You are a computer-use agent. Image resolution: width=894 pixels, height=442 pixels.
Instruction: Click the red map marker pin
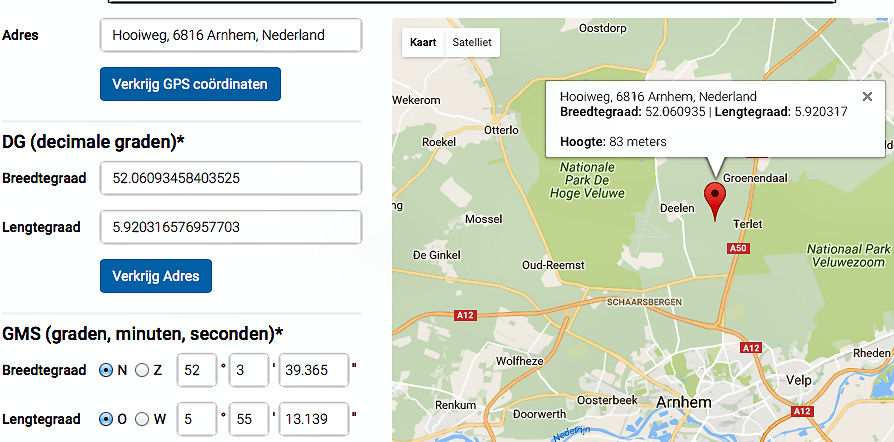[x=715, y=201]
